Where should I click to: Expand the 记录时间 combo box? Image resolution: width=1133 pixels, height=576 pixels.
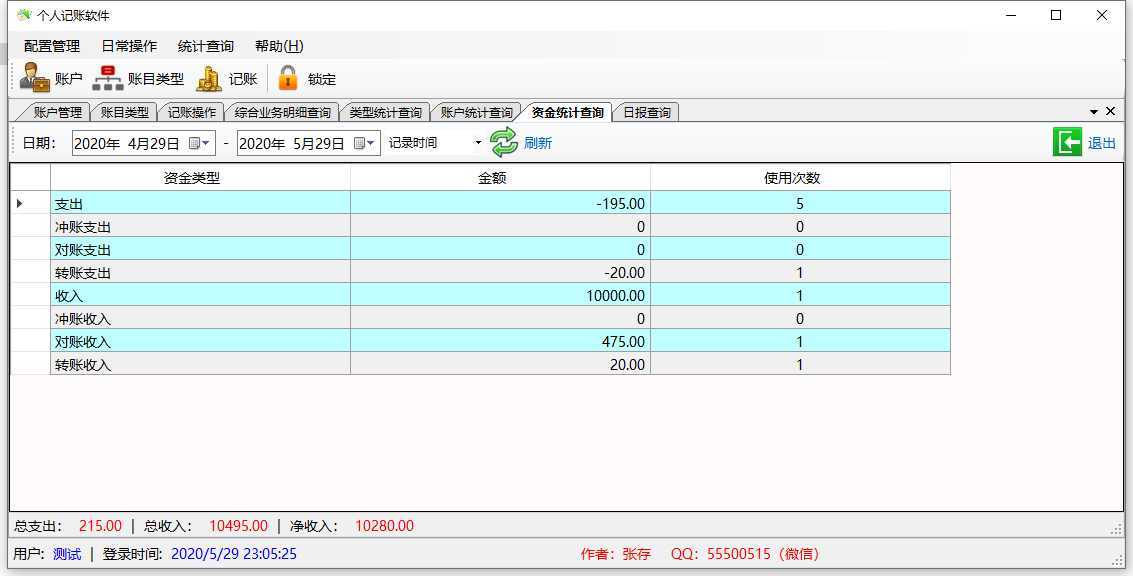[477, 143]
